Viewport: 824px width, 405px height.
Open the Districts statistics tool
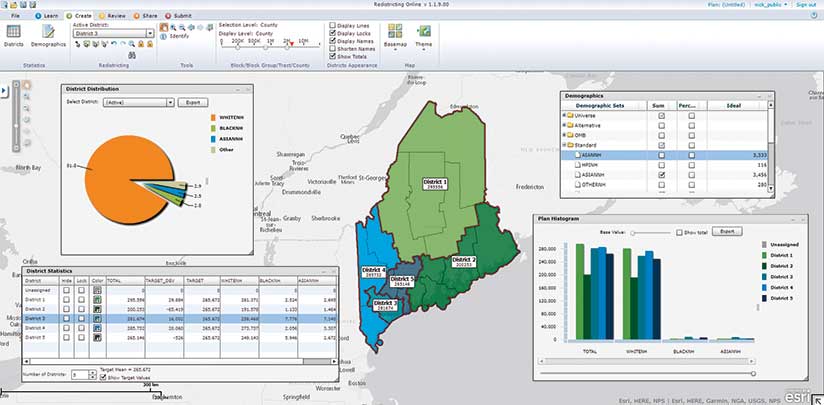point(13,36)
